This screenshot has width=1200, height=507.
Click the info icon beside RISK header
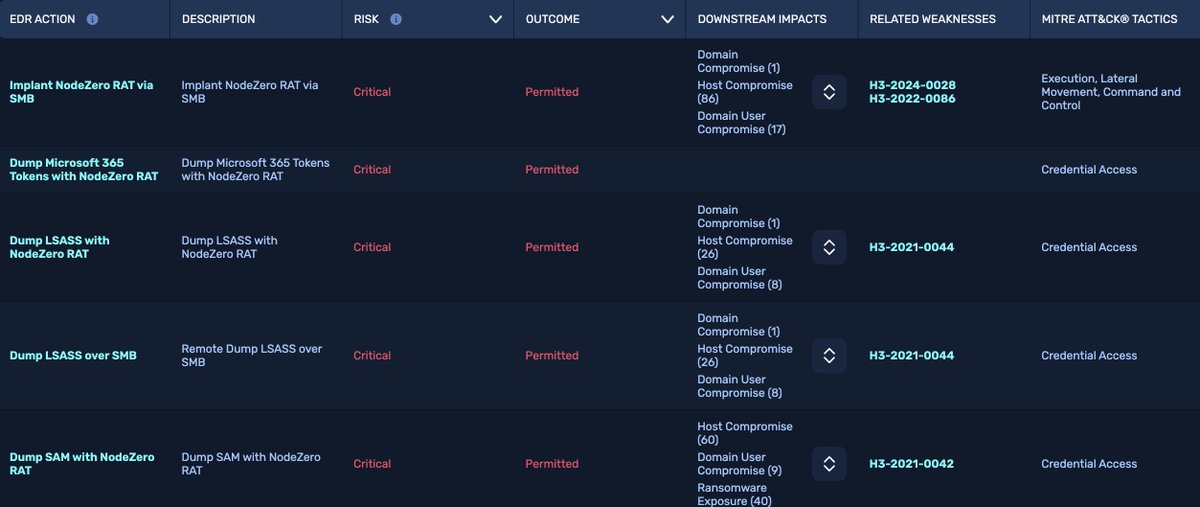tap(396, 19)
